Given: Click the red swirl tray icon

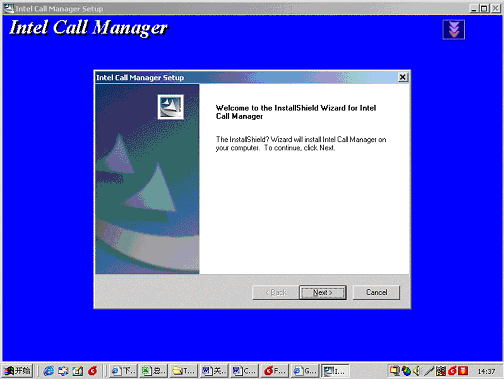Looking at the screenshot, I should point(452,371).
